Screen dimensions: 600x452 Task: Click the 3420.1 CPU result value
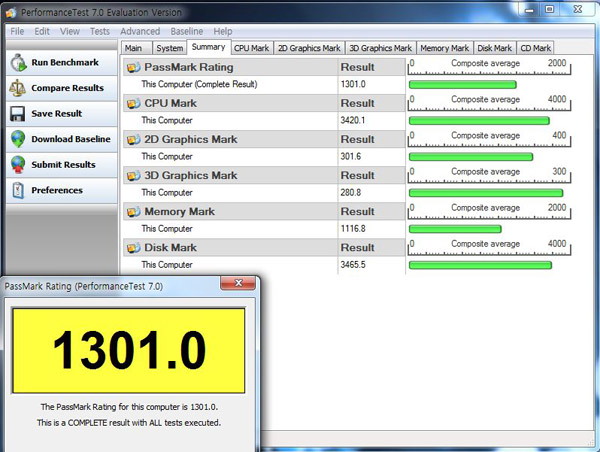click(353, 121)
